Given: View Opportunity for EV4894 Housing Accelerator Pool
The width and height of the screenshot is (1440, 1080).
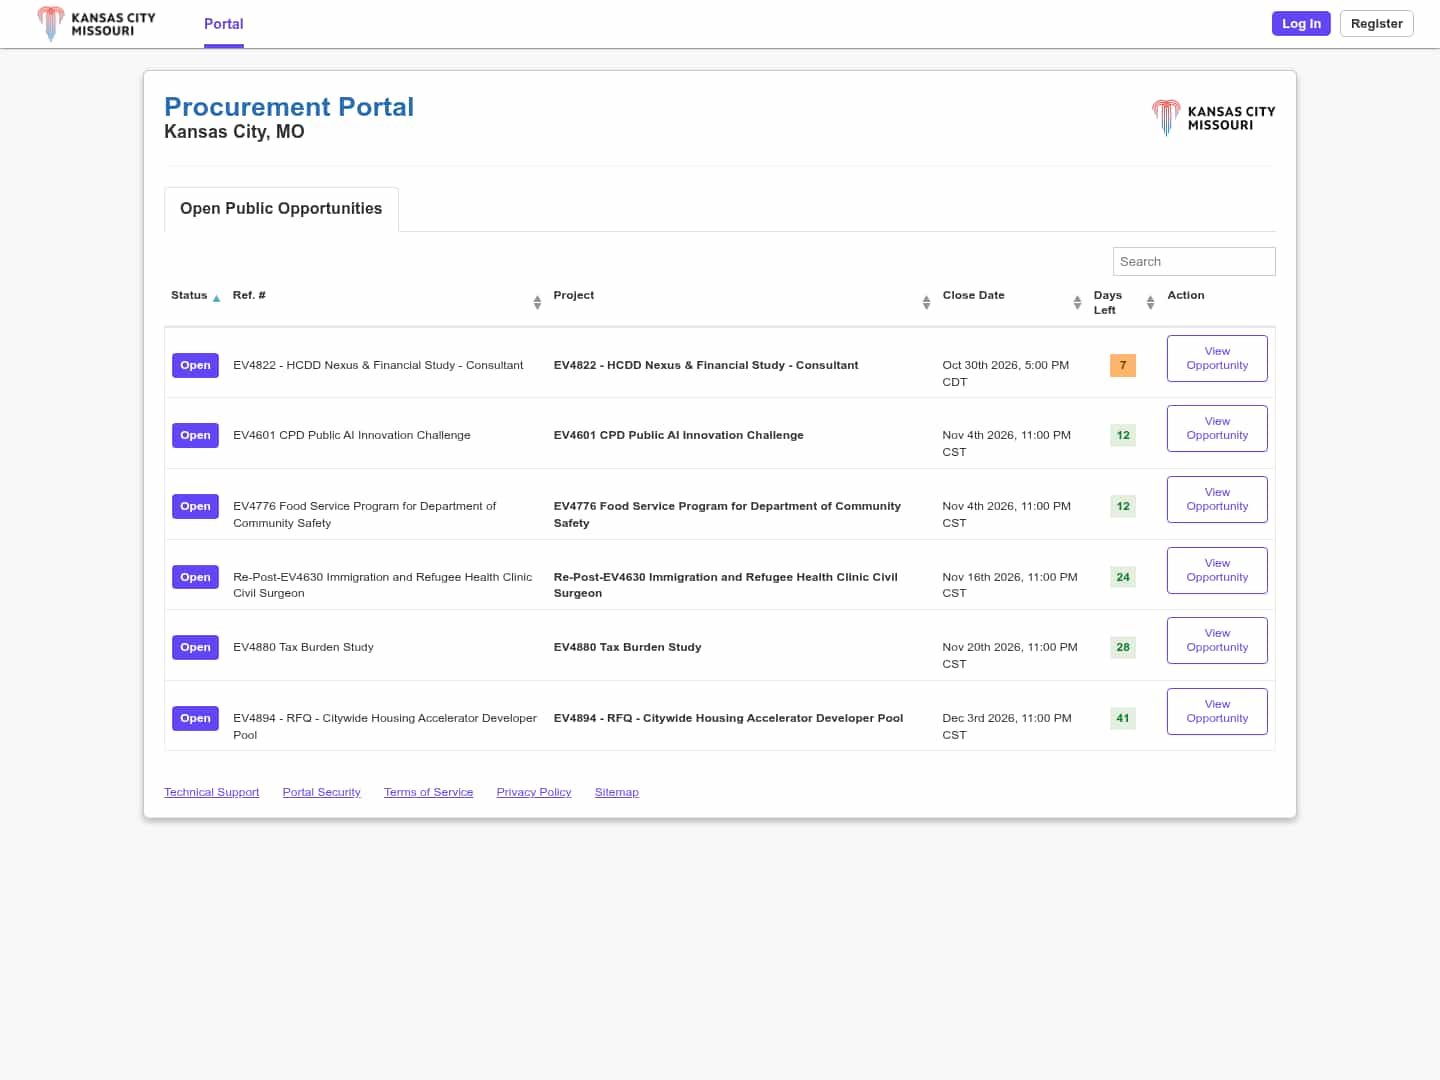Looking at the screenshot, I should point(1217,711).
